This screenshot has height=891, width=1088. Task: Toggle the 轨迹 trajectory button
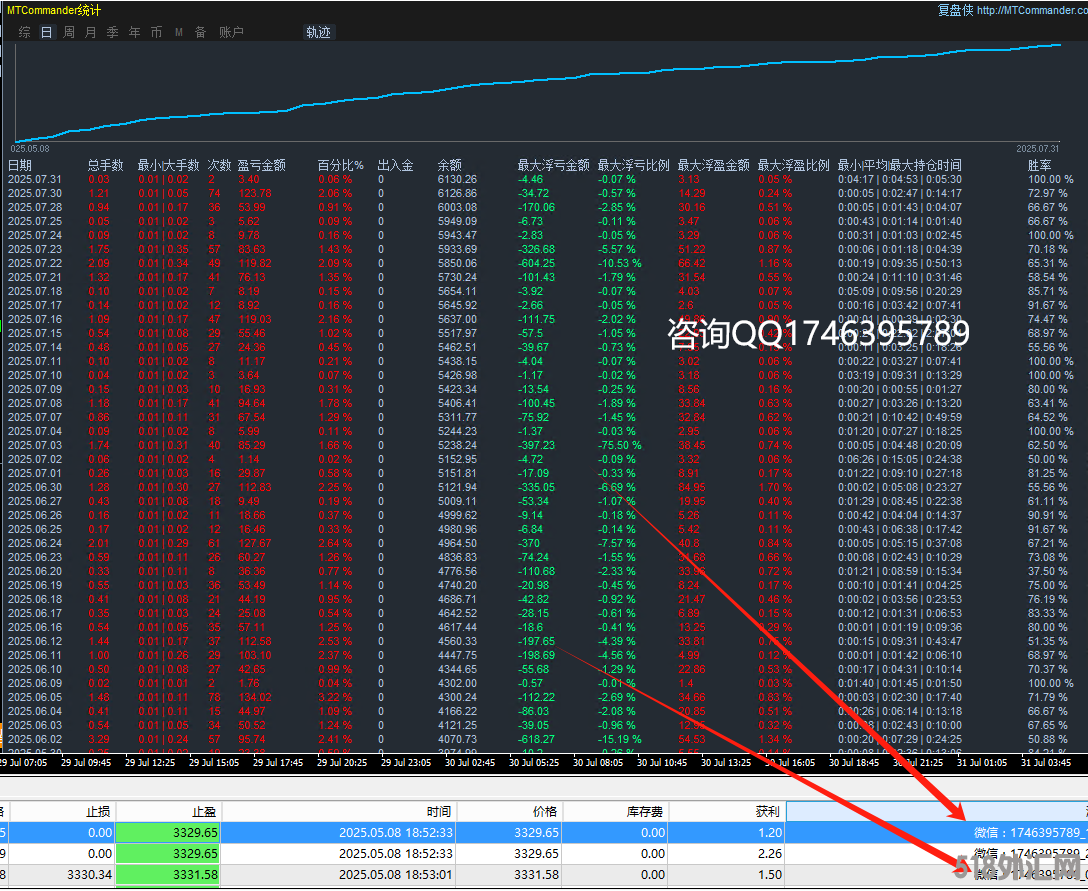(x=318, y=32)
